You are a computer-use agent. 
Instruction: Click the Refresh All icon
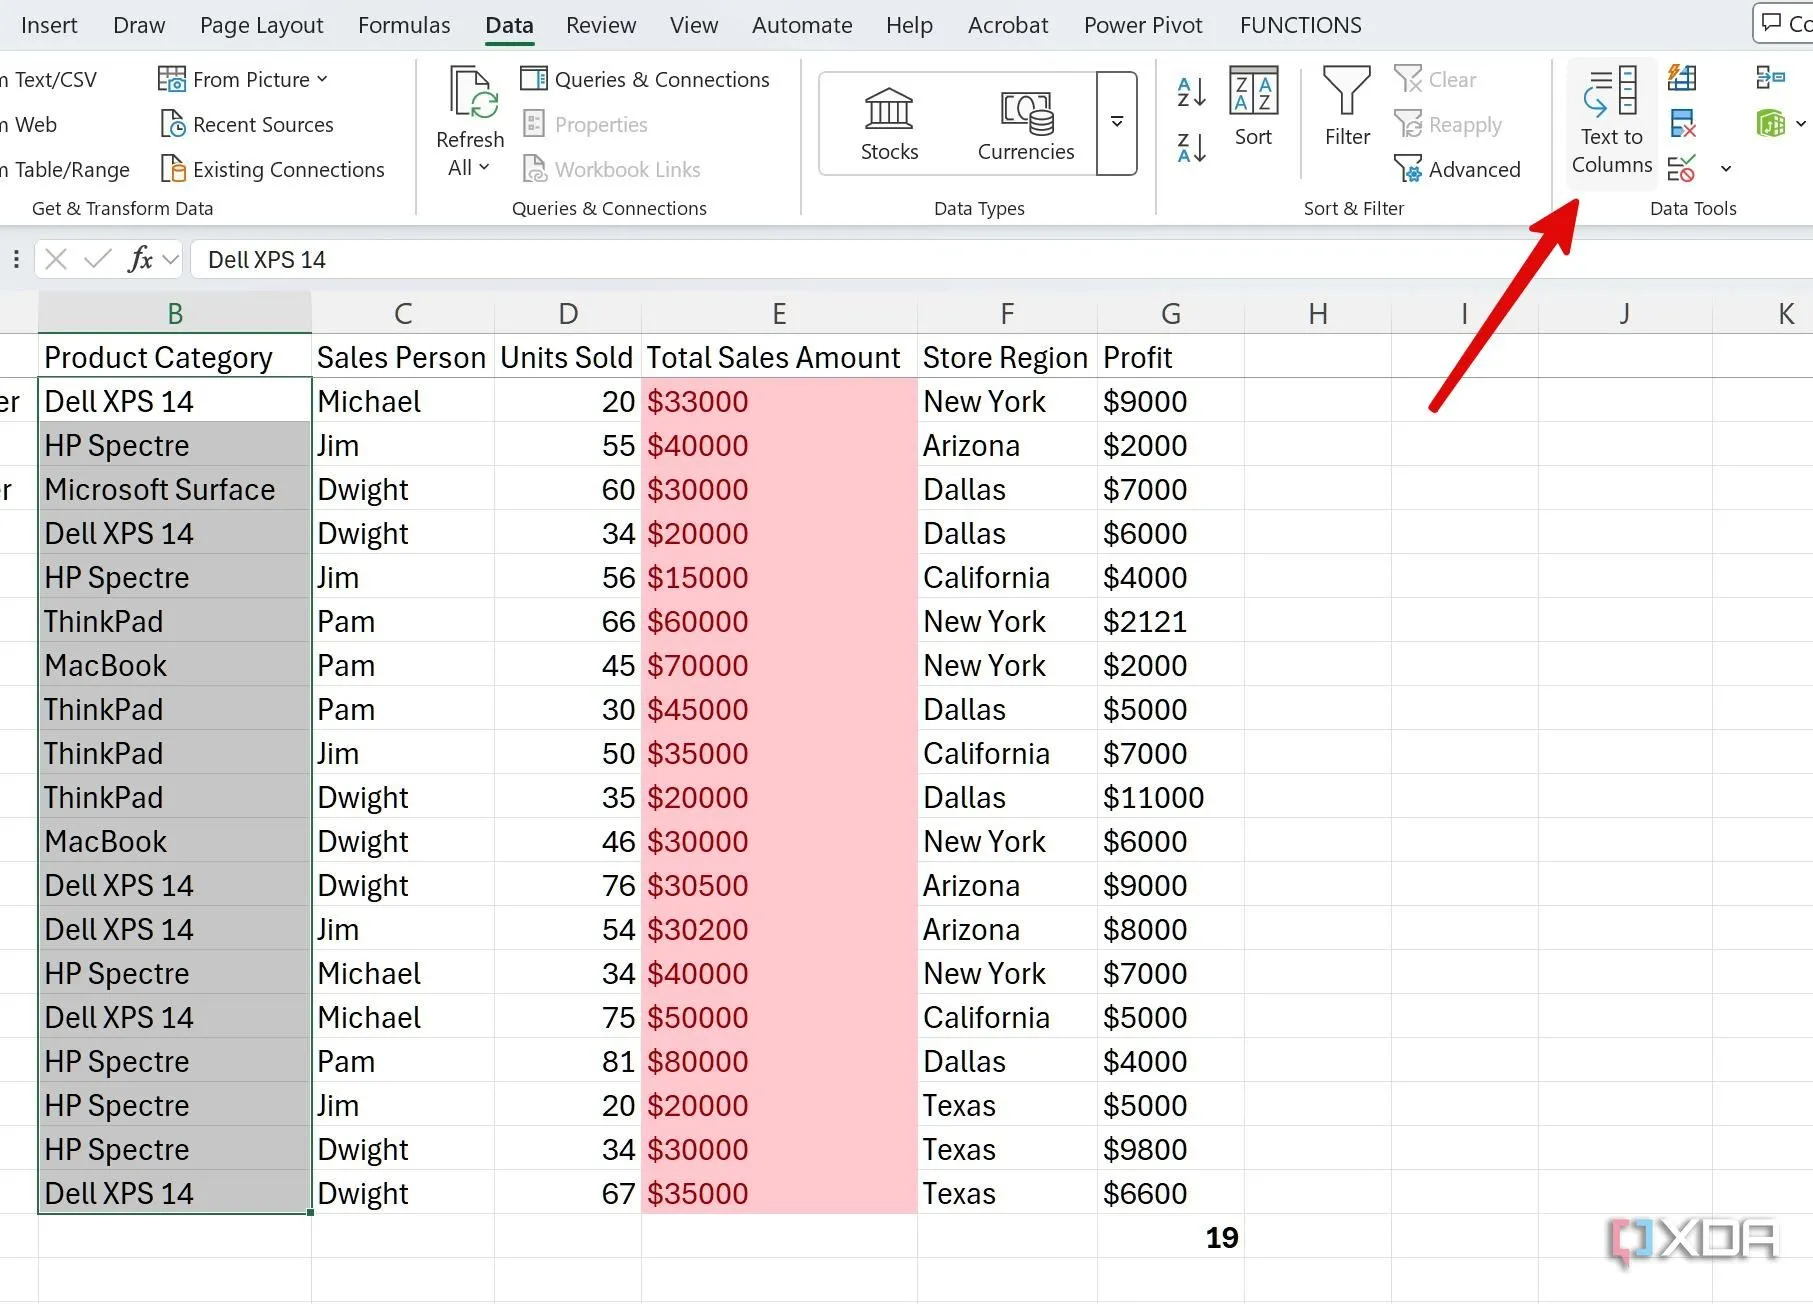point(470,95)
